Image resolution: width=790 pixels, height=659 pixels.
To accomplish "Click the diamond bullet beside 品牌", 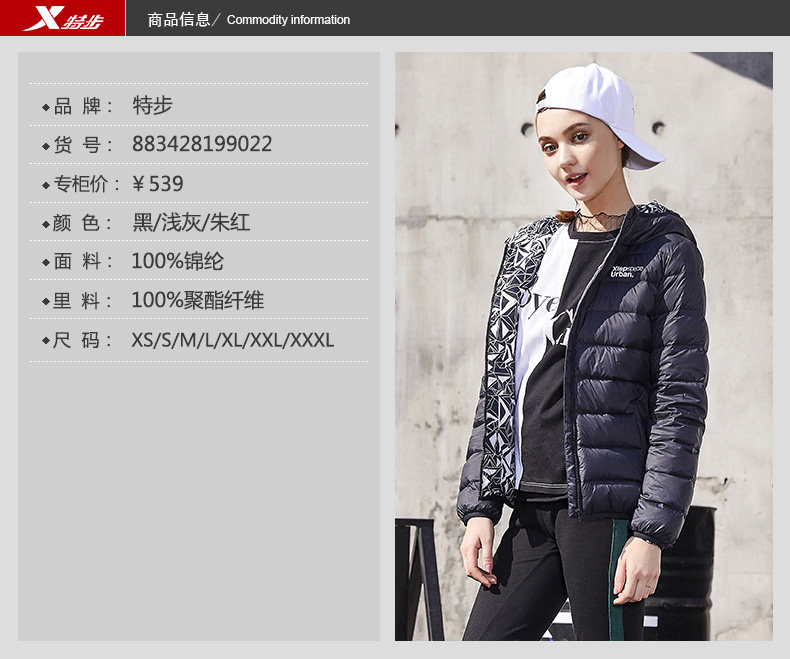I will coord(46,107).
